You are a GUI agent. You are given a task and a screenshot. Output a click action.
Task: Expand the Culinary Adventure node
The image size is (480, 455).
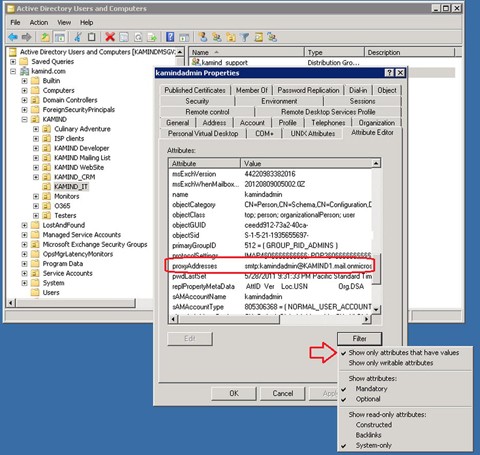[36, 129]
